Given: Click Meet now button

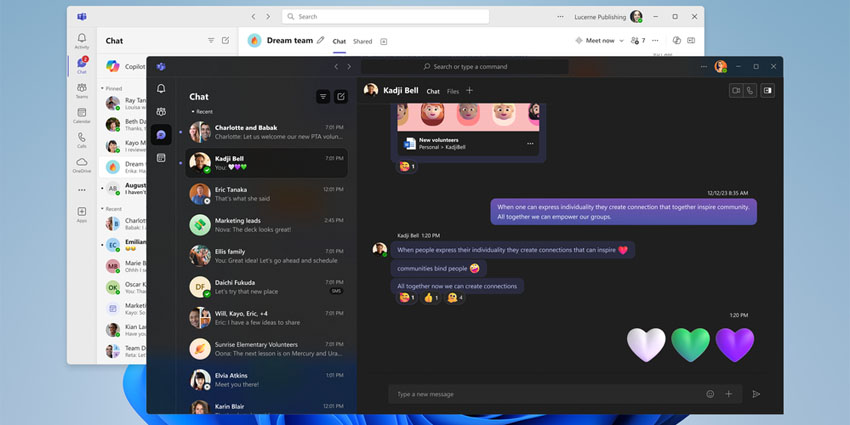Looking at the screenshot, I should [x=595, y=41].
